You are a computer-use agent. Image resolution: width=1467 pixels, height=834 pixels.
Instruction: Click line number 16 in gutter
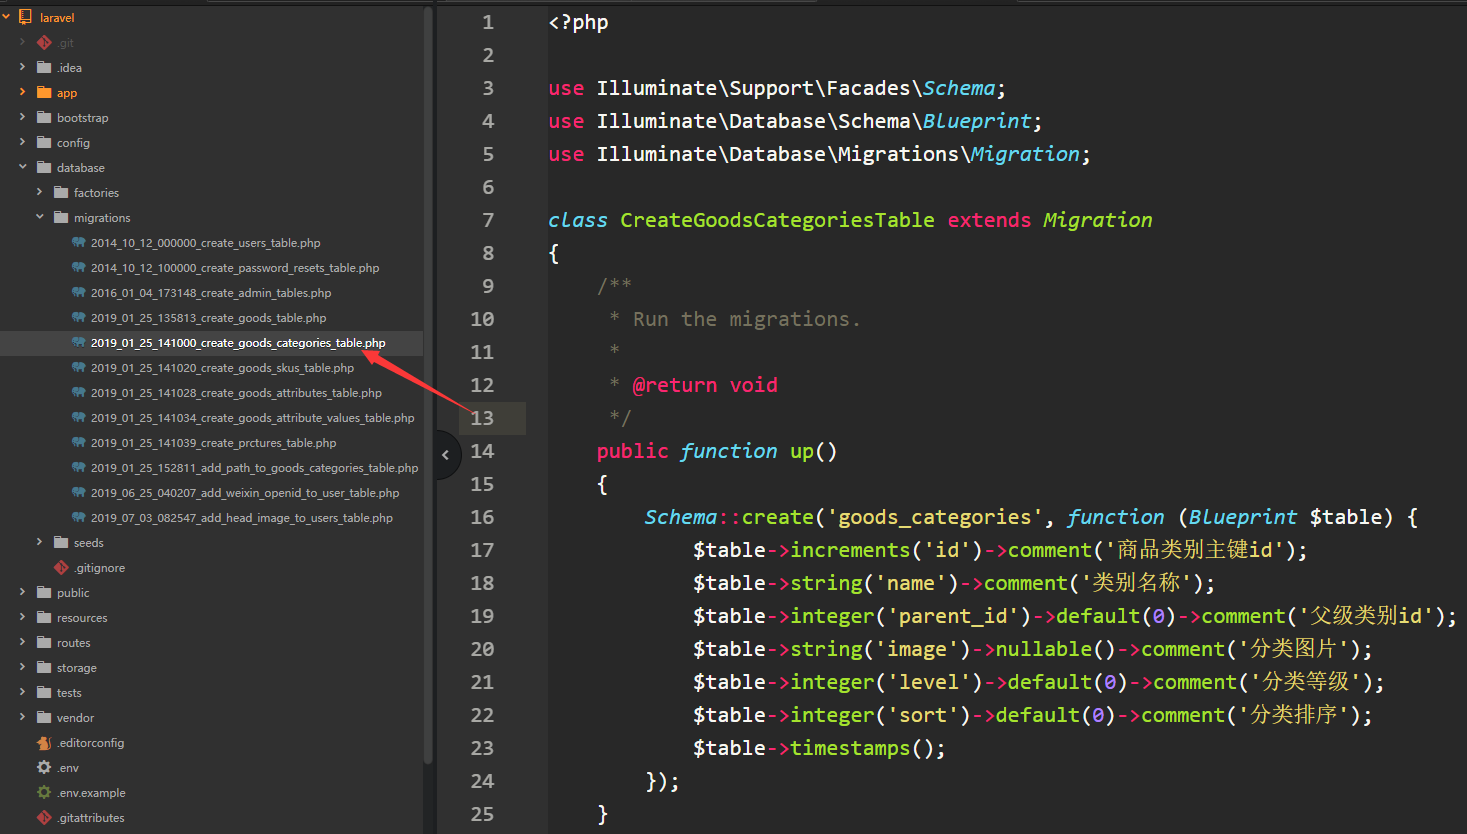click(482, 517)
